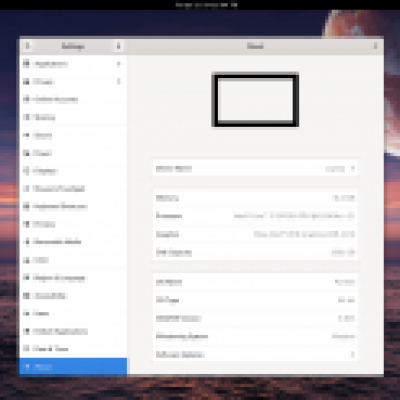Expand the Applications sidebar entry chevron

pyautogui.click(x=118, y=64)
